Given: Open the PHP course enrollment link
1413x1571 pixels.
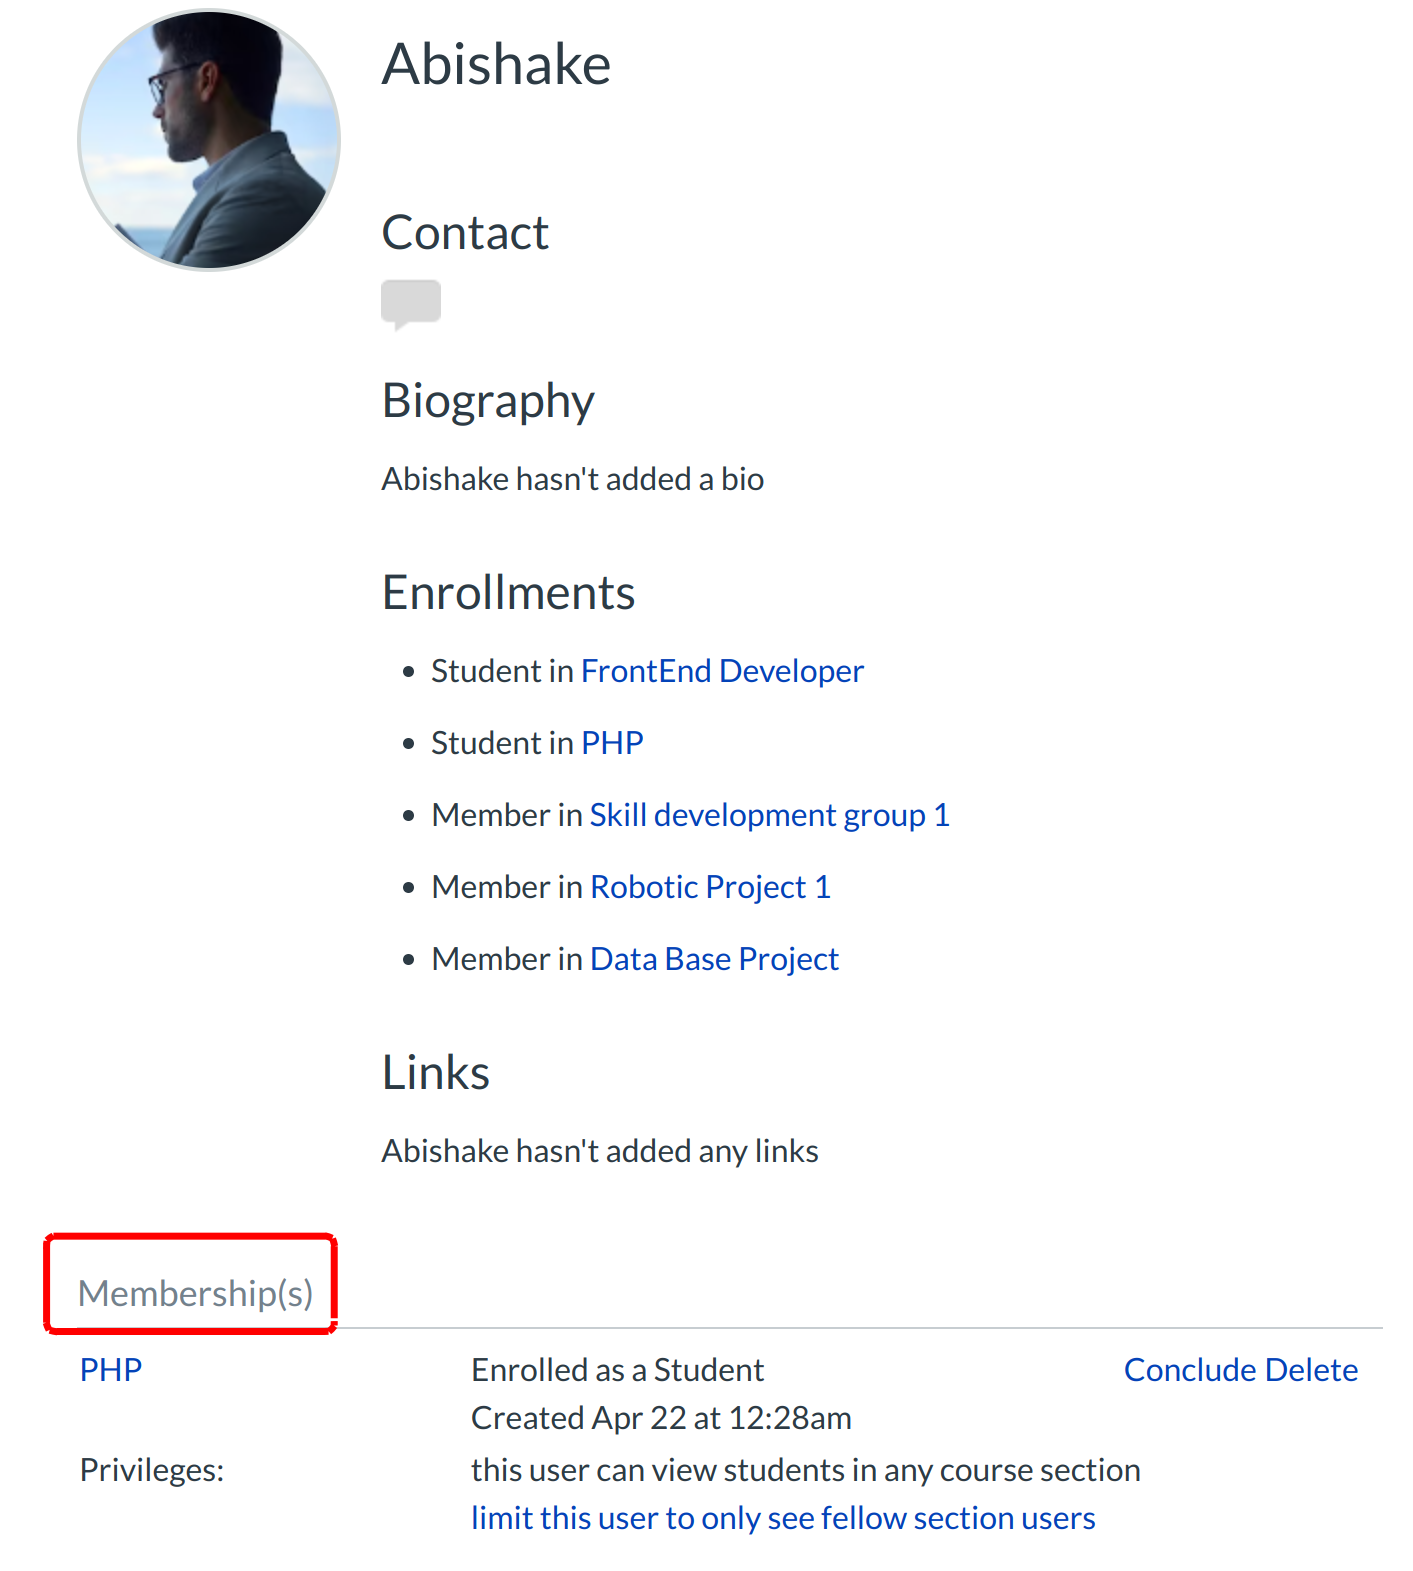Looking at the screenshot, I should coord(611,742).
